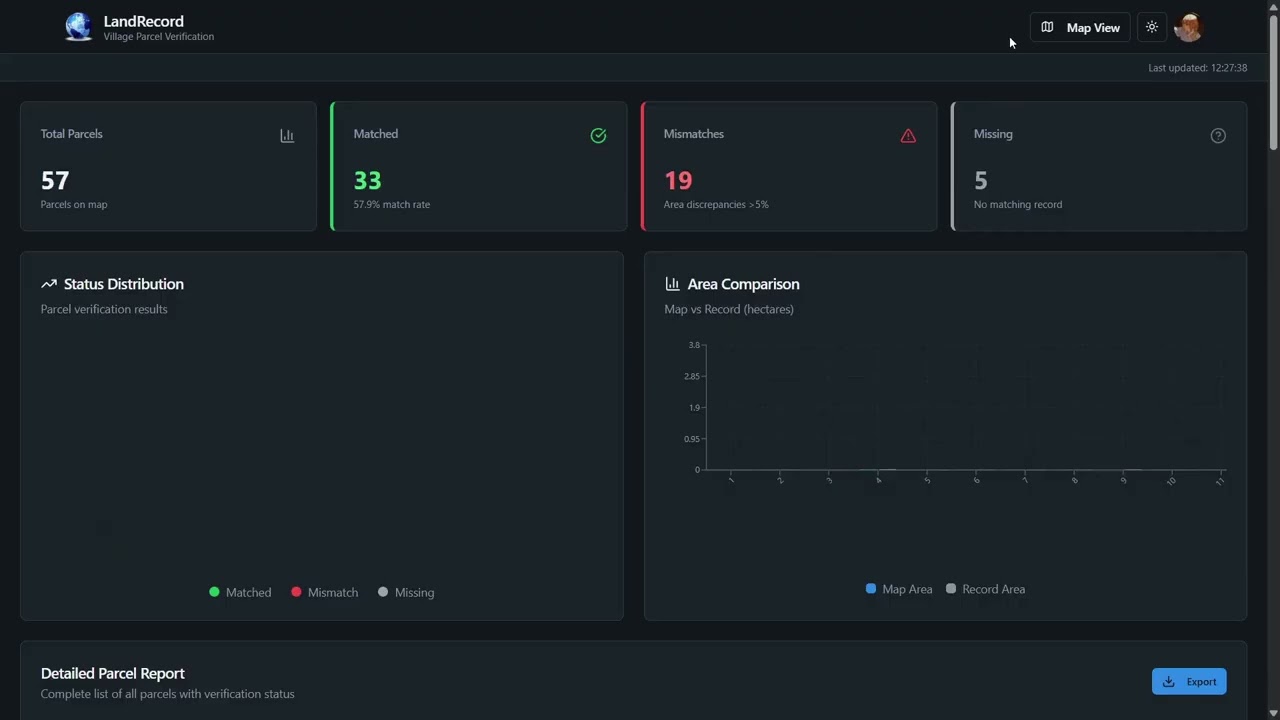This screenshot has height=720, width=1280.
Task: Open the Map View button
Action: point(1080,27)
